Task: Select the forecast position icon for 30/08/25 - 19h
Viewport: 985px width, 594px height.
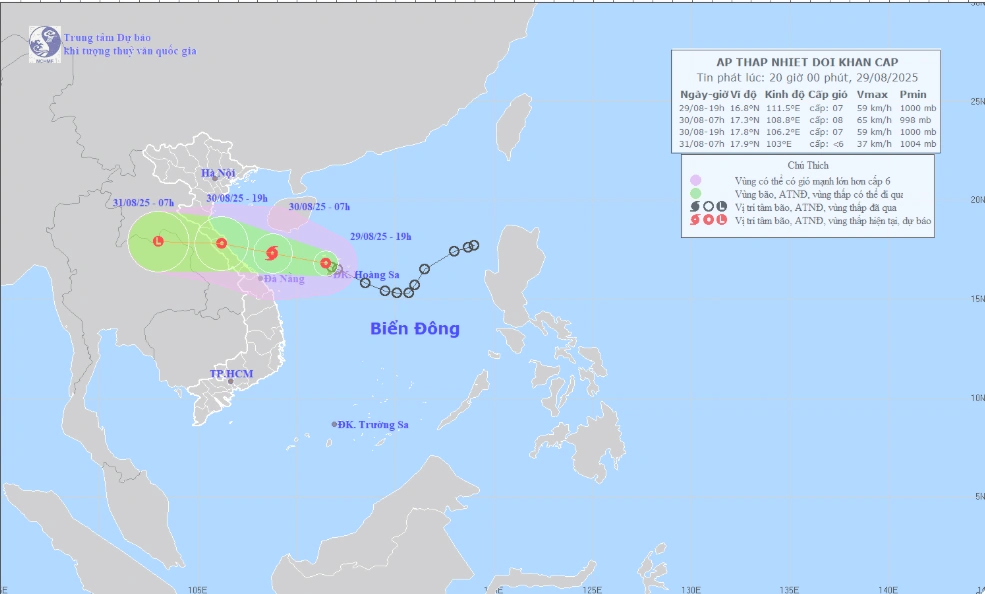Action: tap(221, 243)
